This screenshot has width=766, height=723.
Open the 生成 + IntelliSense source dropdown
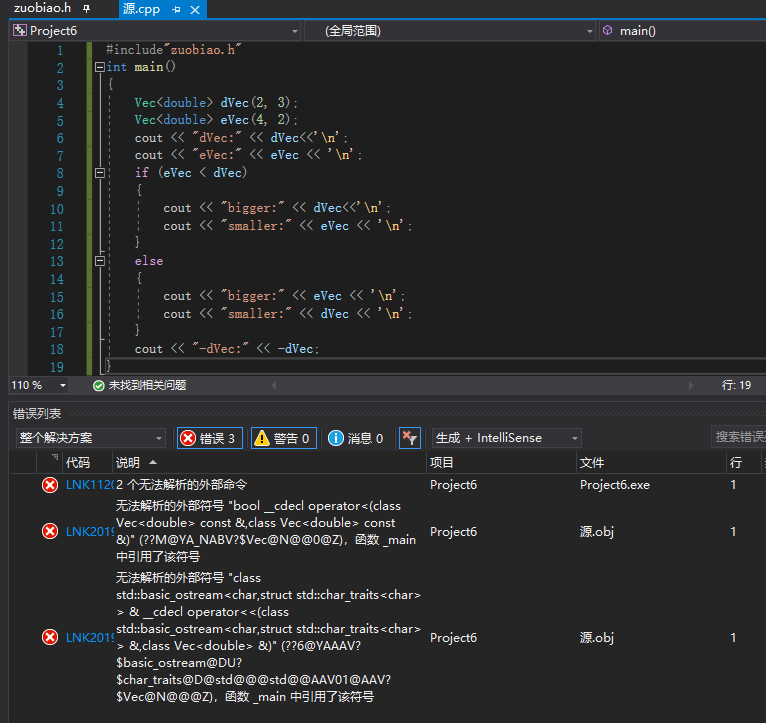point(506,438)
